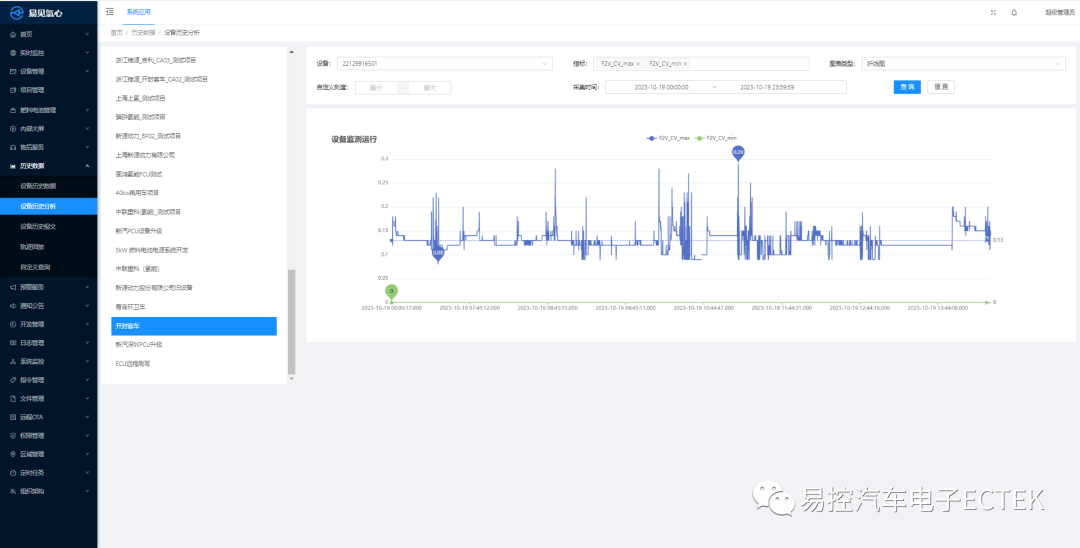The width and height of the screenshot is (1080, 548).
Task: Remove the F2V_CV_max tag
Action: 638,64
